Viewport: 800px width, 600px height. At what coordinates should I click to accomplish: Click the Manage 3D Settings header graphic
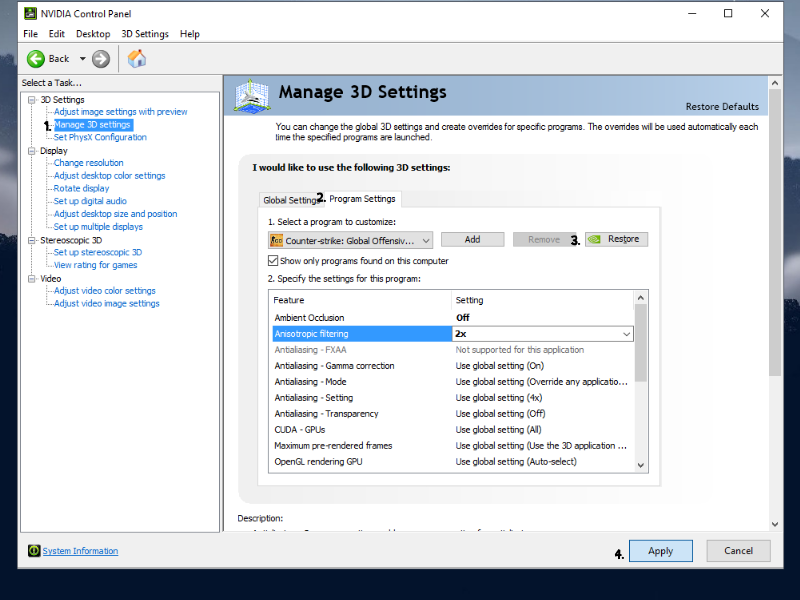252,95
